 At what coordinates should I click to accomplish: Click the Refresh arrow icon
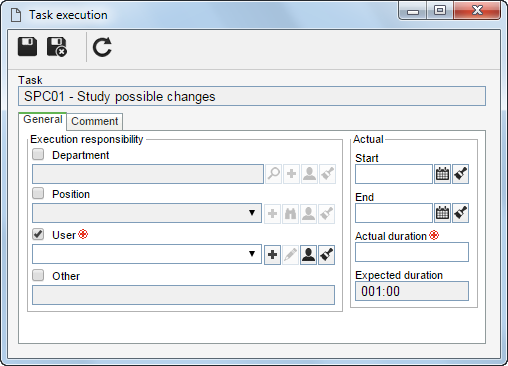102,48
